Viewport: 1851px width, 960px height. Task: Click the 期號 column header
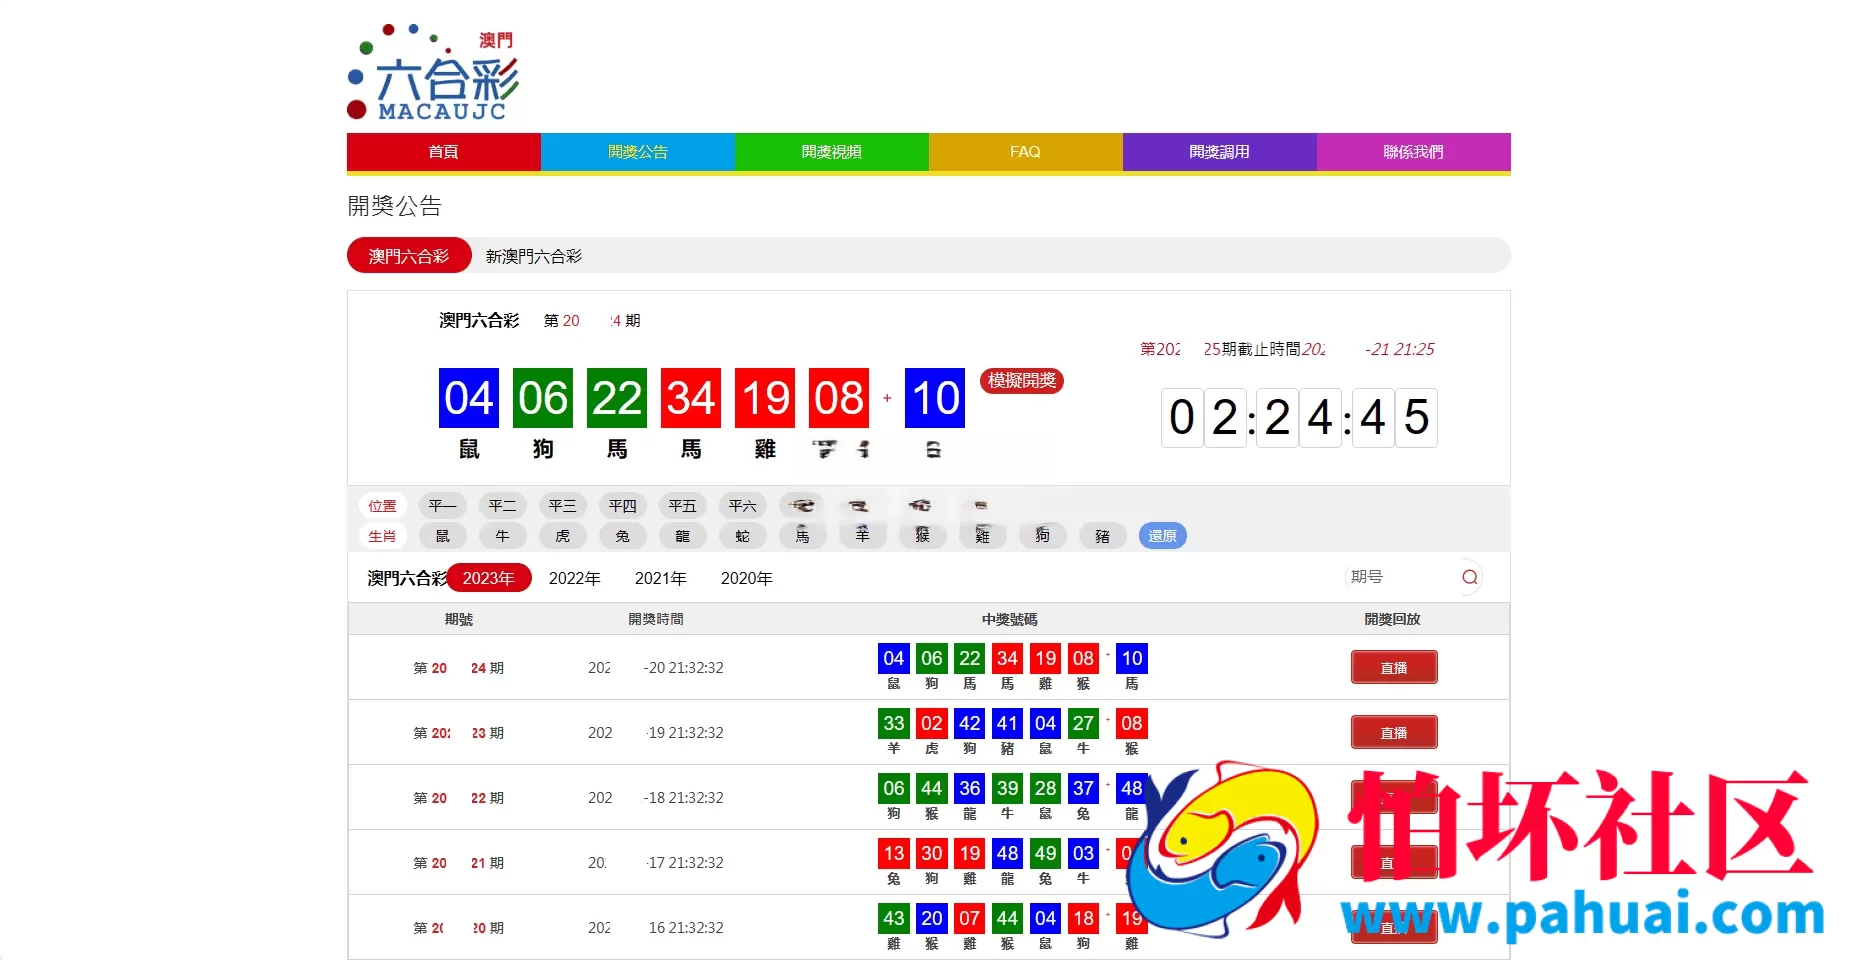click(x=459, y=619)
